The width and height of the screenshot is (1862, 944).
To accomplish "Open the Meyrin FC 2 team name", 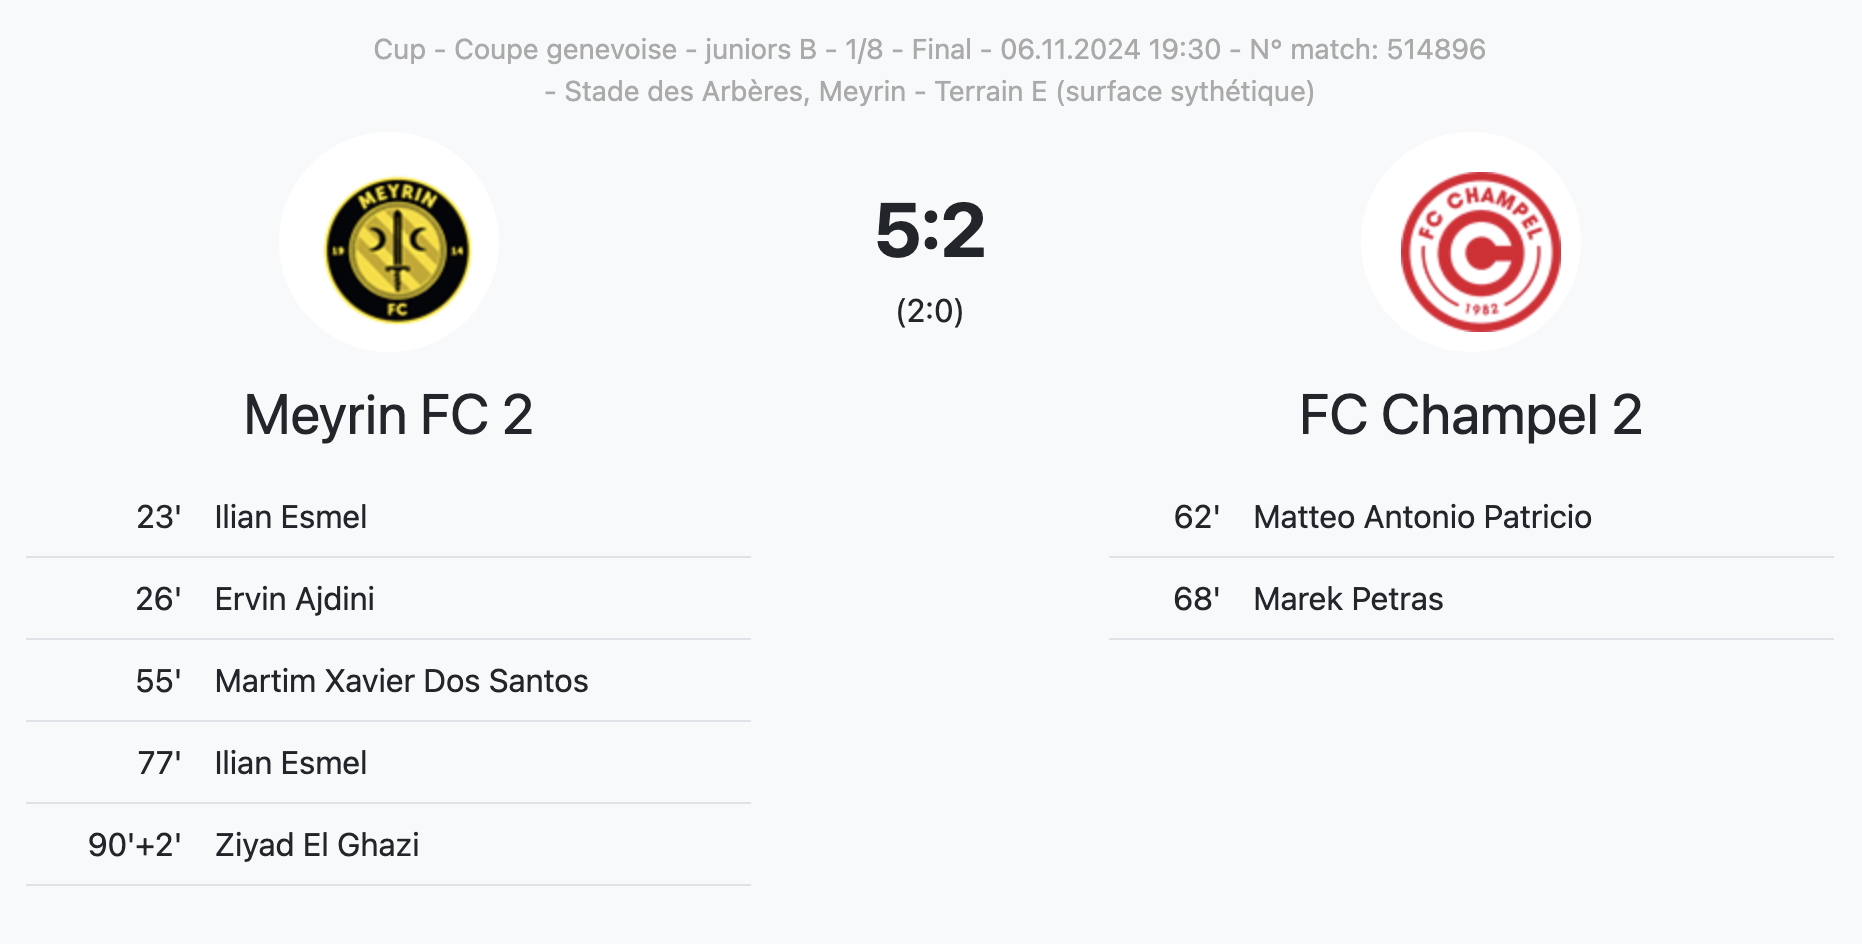I will [x=388, y=415].
